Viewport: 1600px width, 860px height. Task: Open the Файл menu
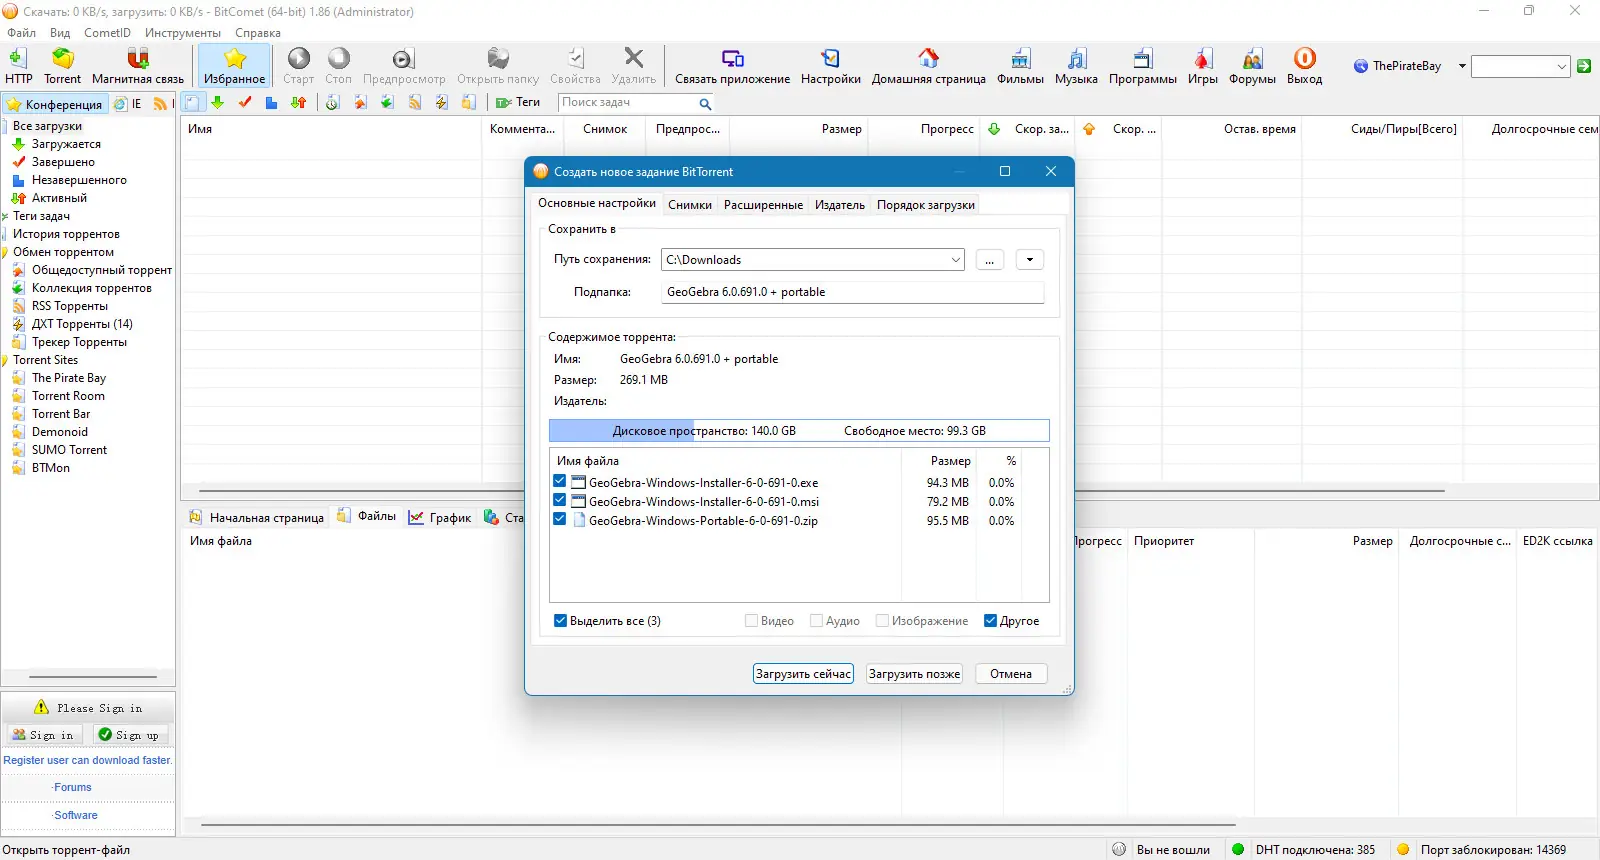point(22,32)
